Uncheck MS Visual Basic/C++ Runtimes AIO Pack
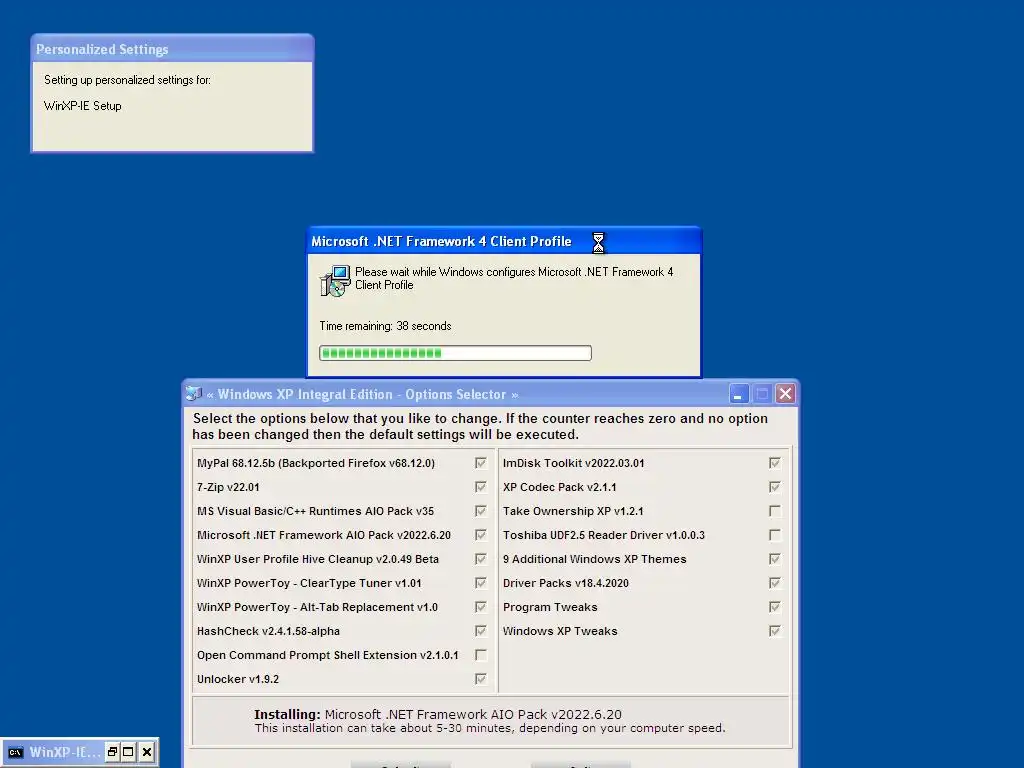 click(x=481, y=511)
